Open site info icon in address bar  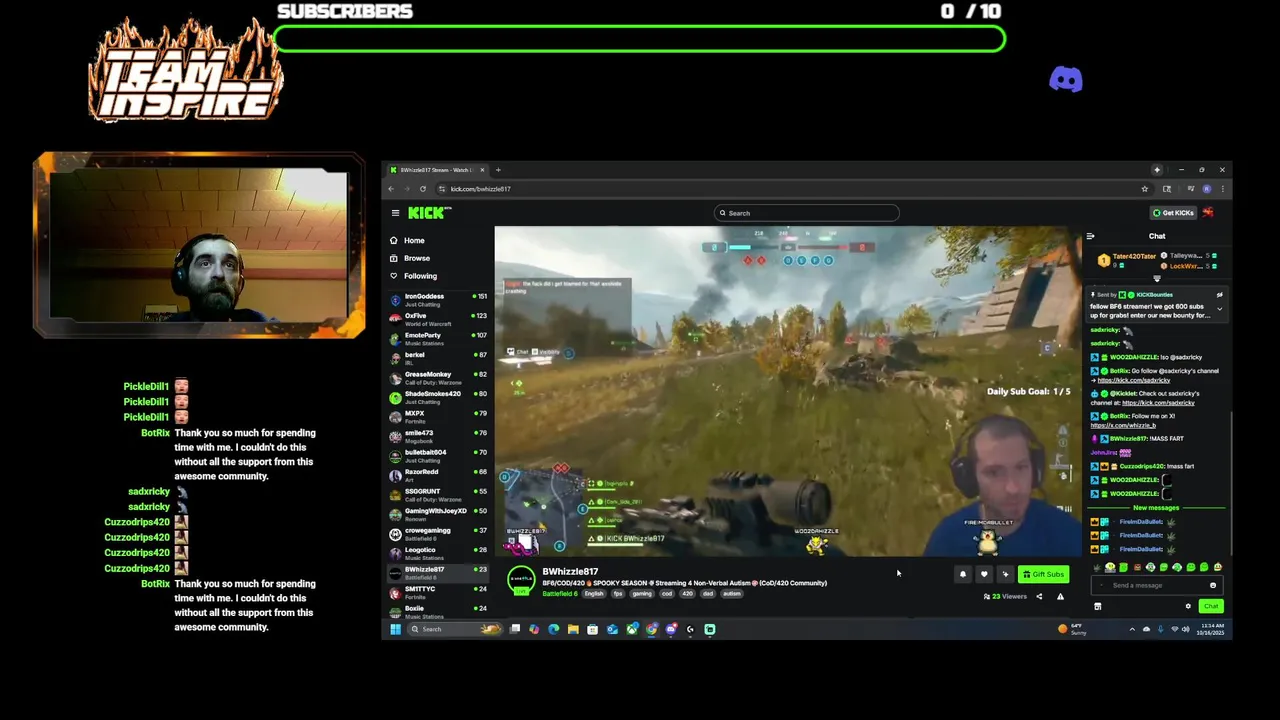442,189
